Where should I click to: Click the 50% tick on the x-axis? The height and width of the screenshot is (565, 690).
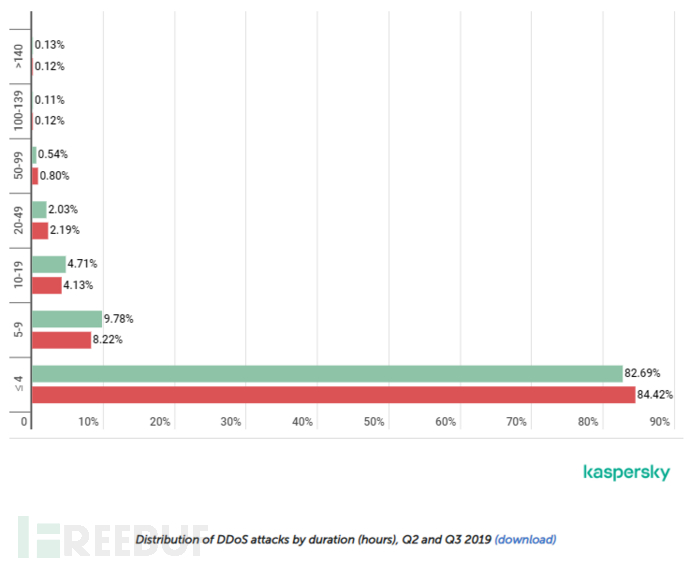374,422
